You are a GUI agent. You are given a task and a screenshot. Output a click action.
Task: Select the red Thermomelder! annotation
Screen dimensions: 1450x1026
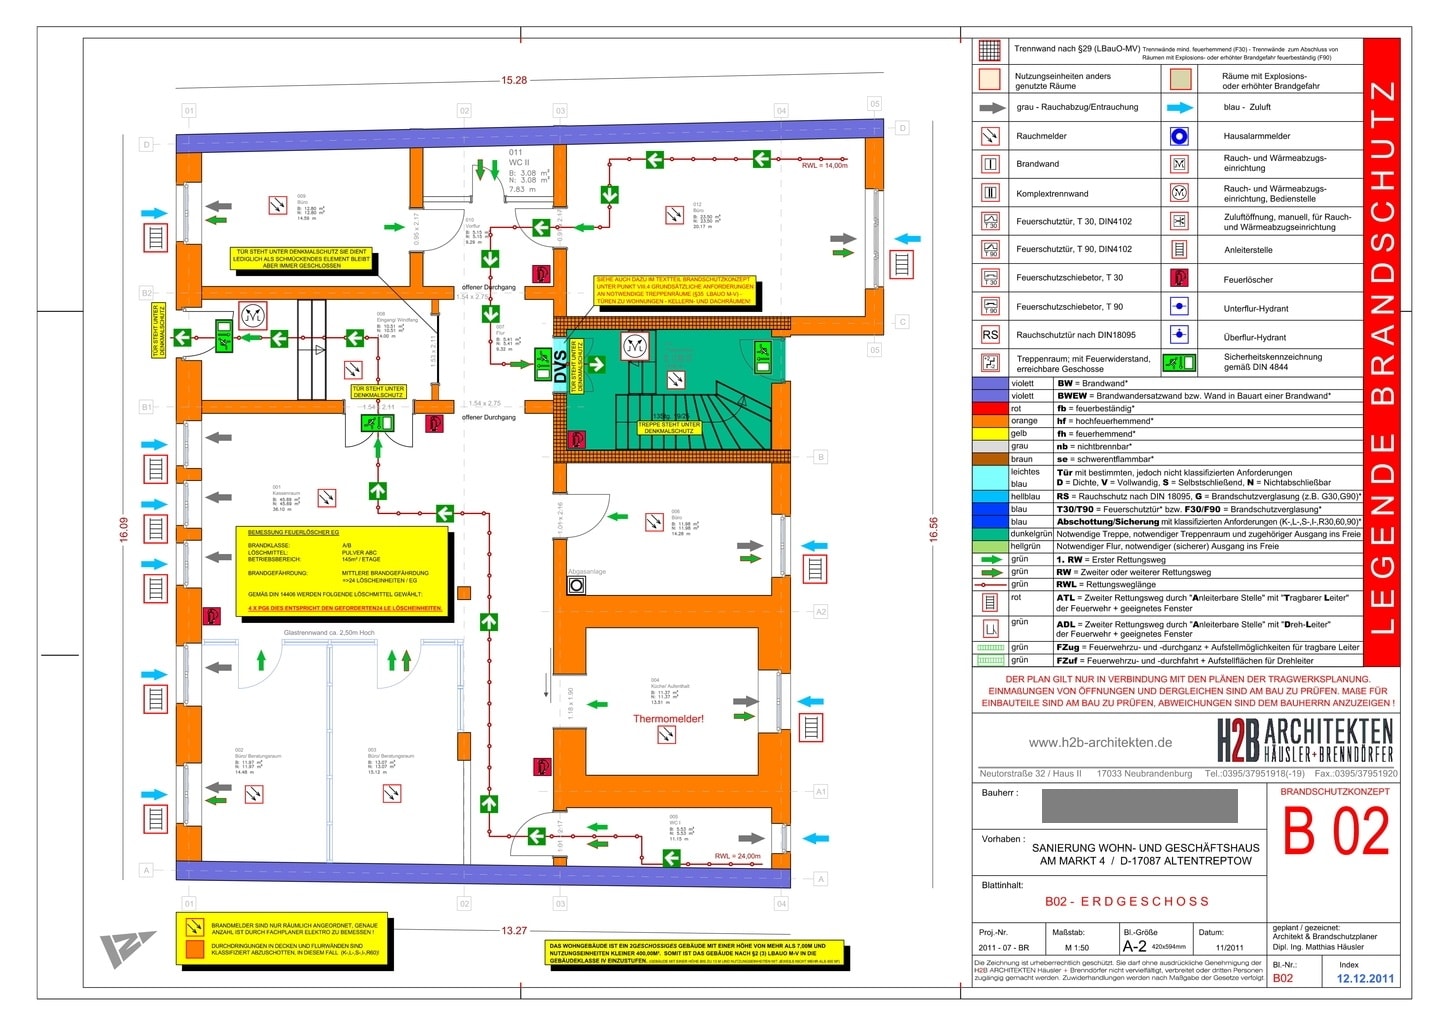click(668, 718)
